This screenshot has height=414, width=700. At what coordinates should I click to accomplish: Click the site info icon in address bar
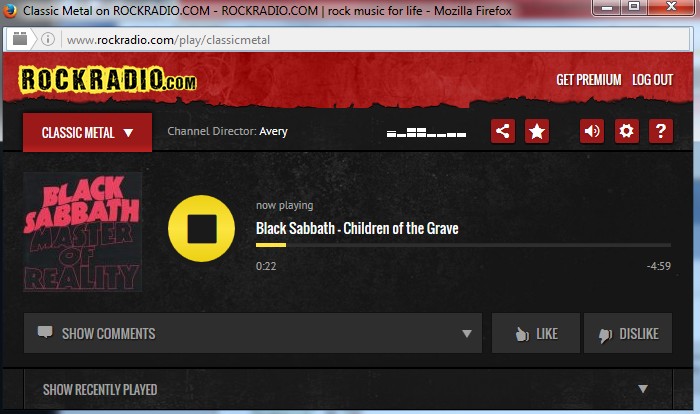coord(48,39)
